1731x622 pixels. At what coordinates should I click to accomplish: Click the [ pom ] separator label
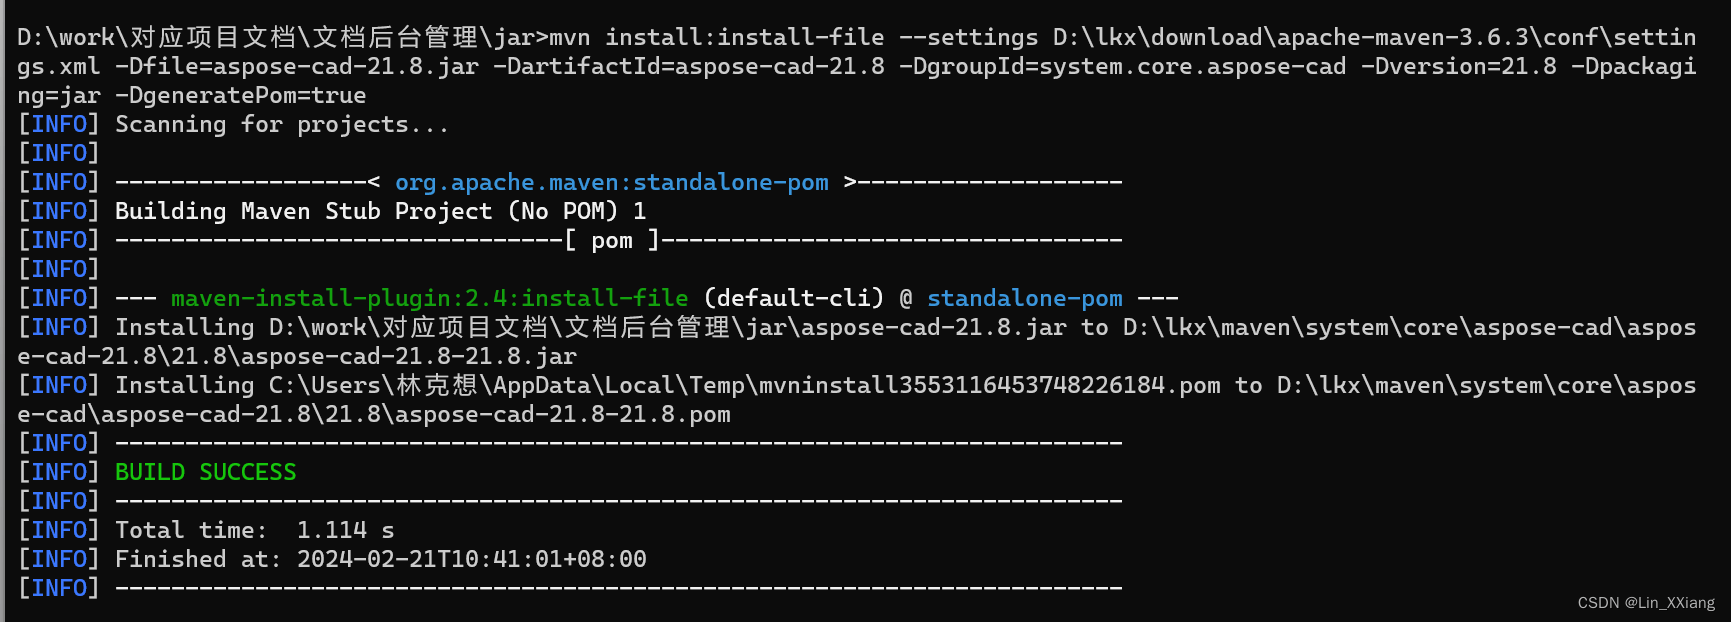pos(612,240)
